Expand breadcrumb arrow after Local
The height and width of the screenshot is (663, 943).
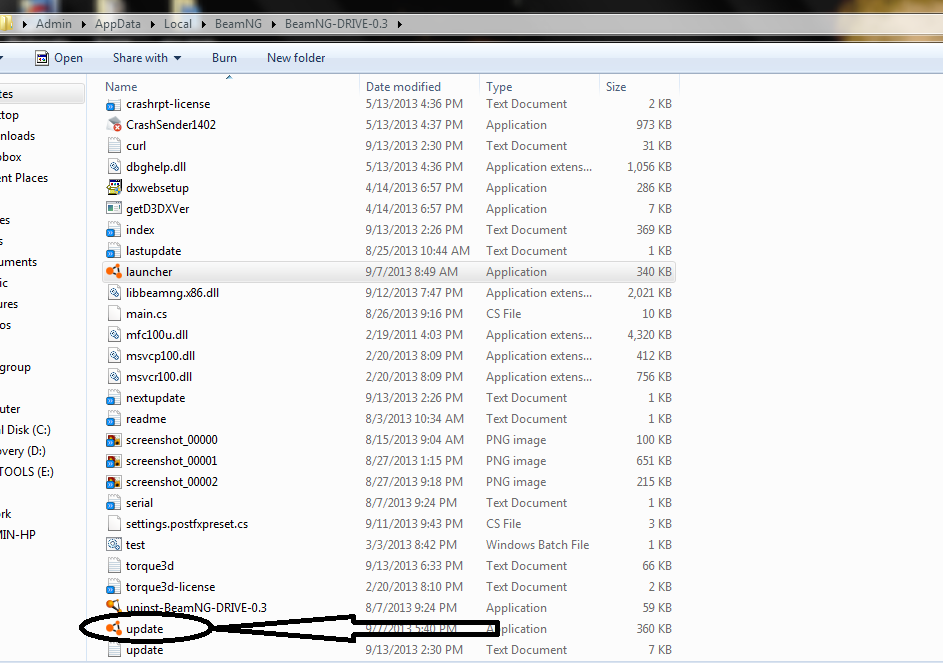point(203,24)
